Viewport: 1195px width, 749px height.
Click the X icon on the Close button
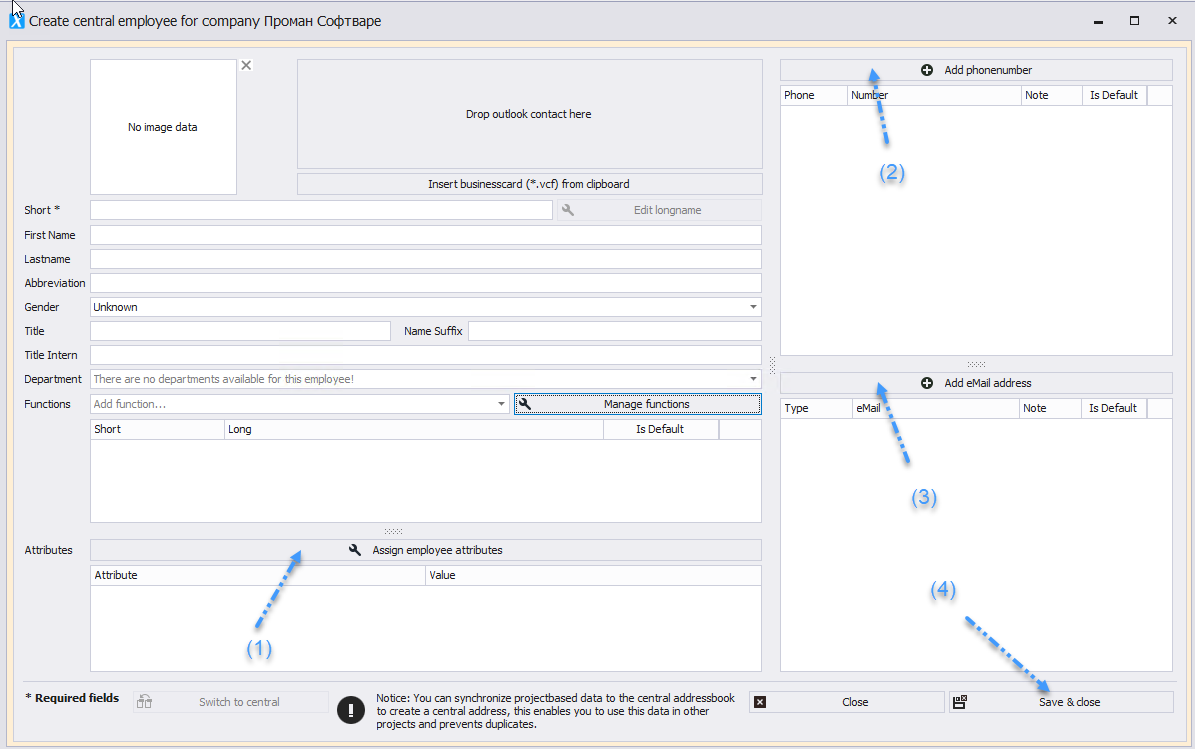click(x=760, y=703)
